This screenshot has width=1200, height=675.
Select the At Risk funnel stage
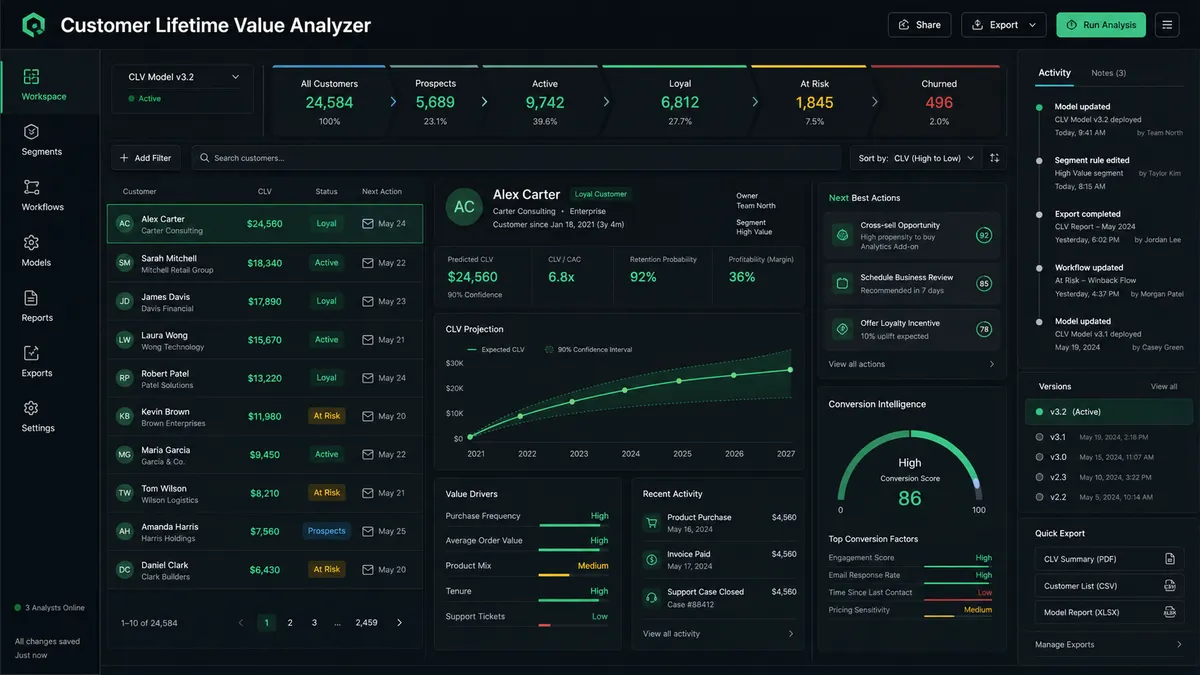(813, 101)
